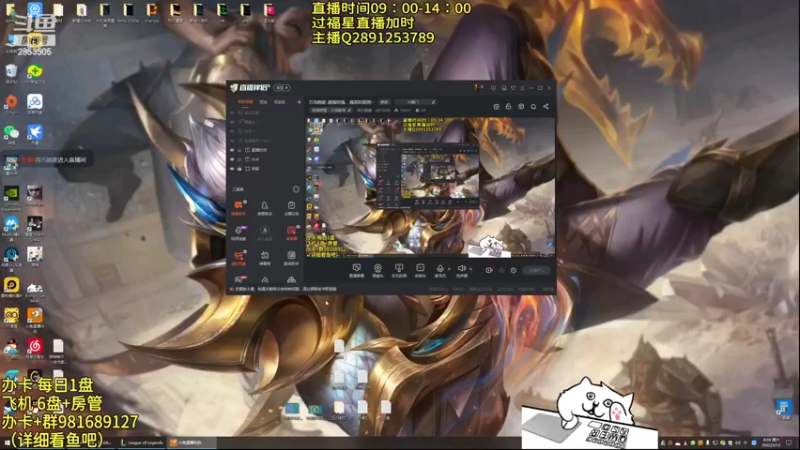Toggle eye visibility of second-to-last source row
Viewport: 800px width, 450px height.
(232, 159)
